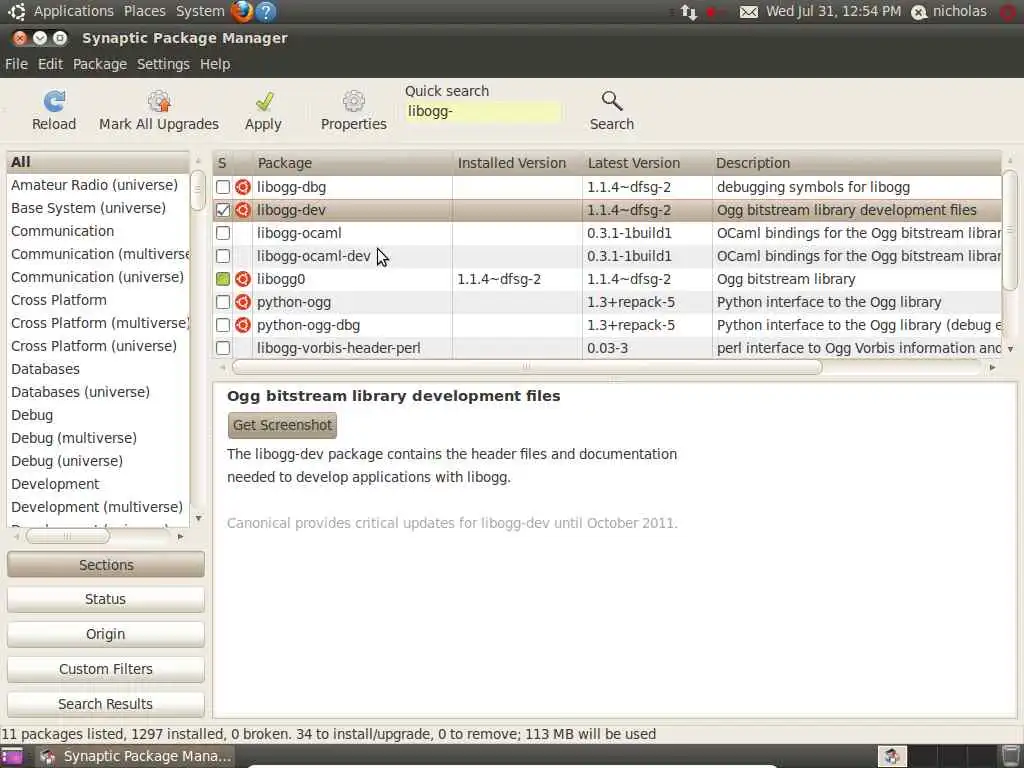Click the Mark All Upgrades icon
Viewport: 1024px width, 768px height.
tap(159, 101)
